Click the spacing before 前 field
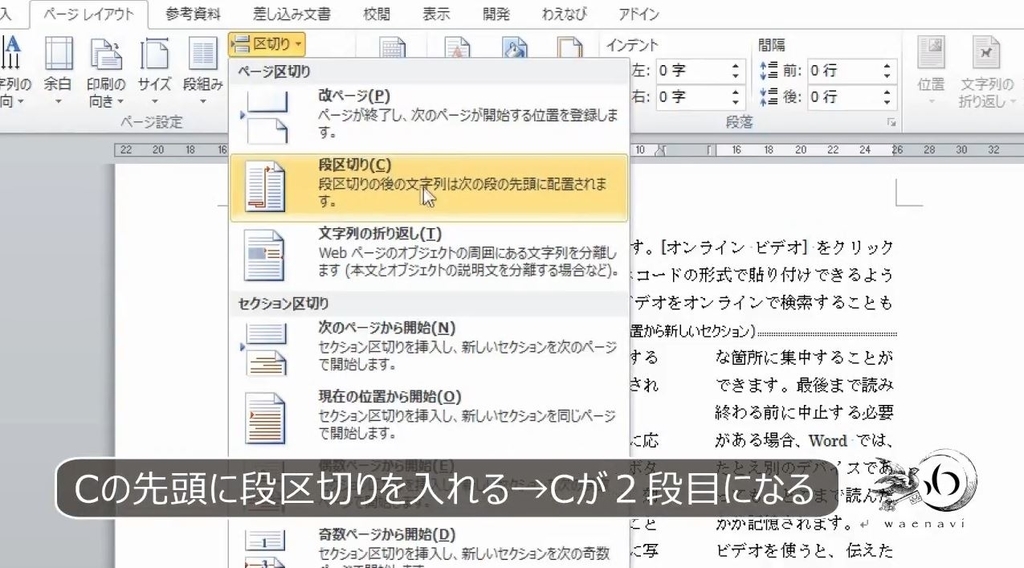The image size is (1024, 568). pos(842,71)
